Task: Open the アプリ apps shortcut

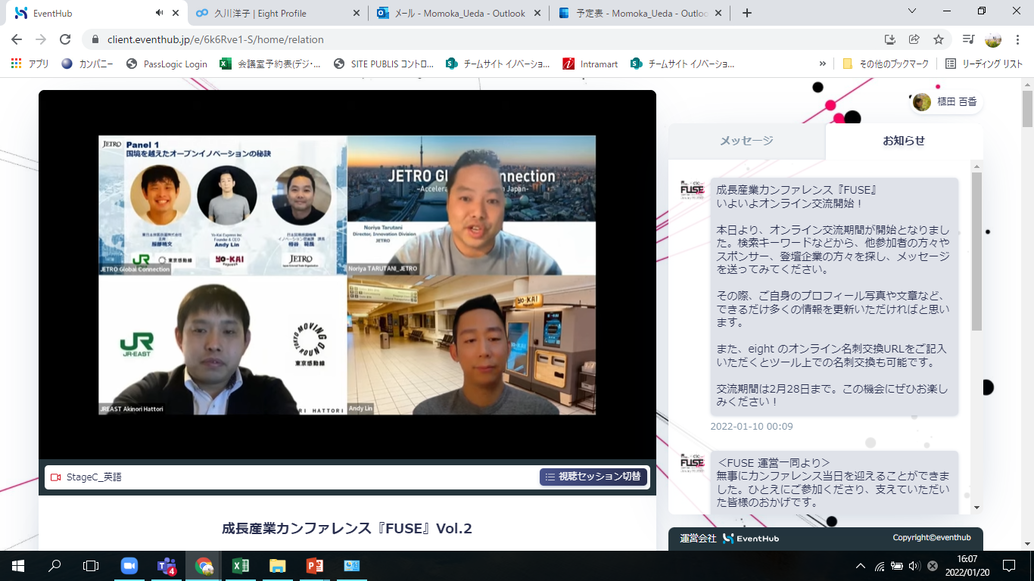Action: (x=30, y=64)
